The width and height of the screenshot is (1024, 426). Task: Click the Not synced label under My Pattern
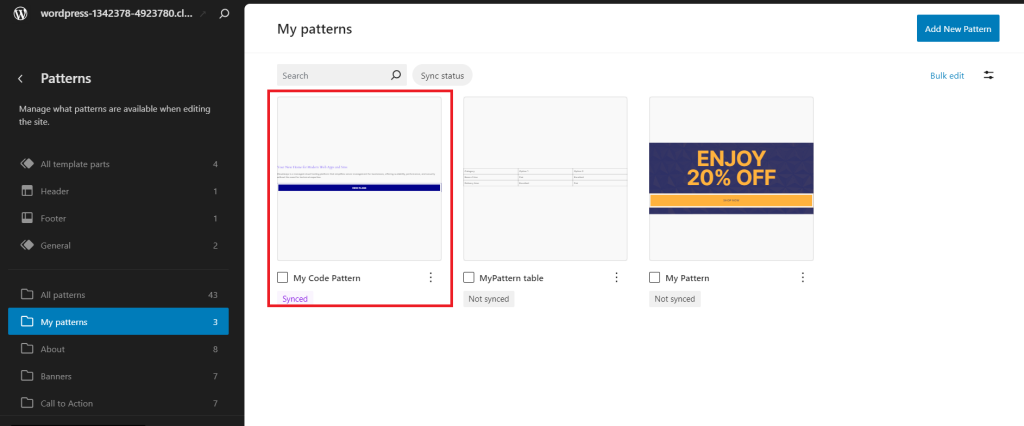click(x=675, y=299)
